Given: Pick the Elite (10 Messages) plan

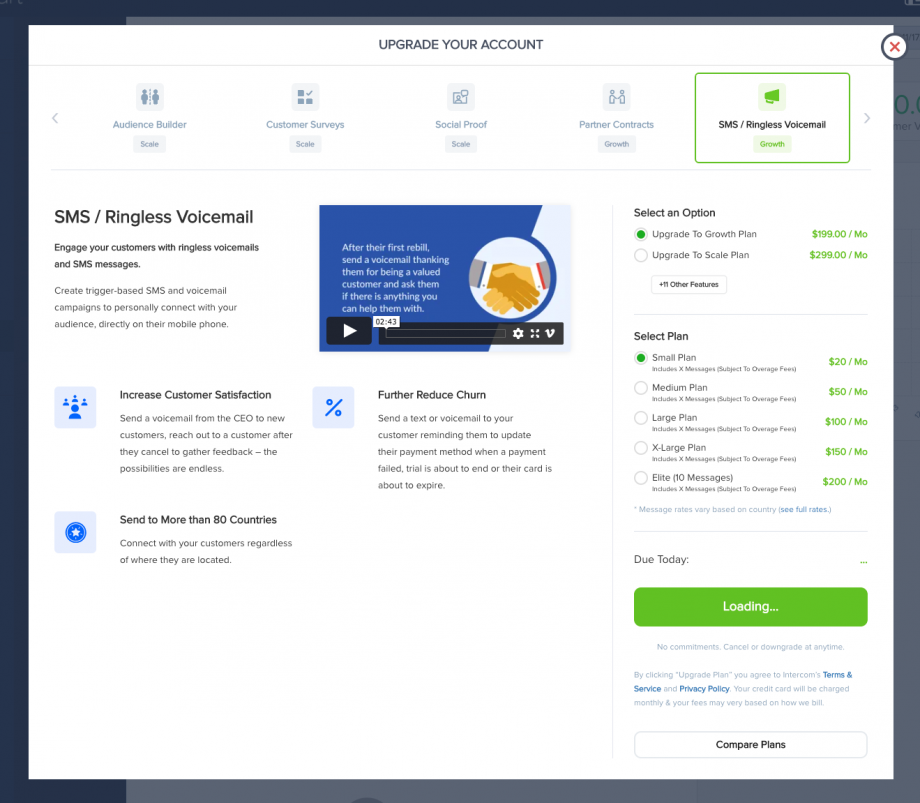Looking at the screenshot, I should [641, 478].
